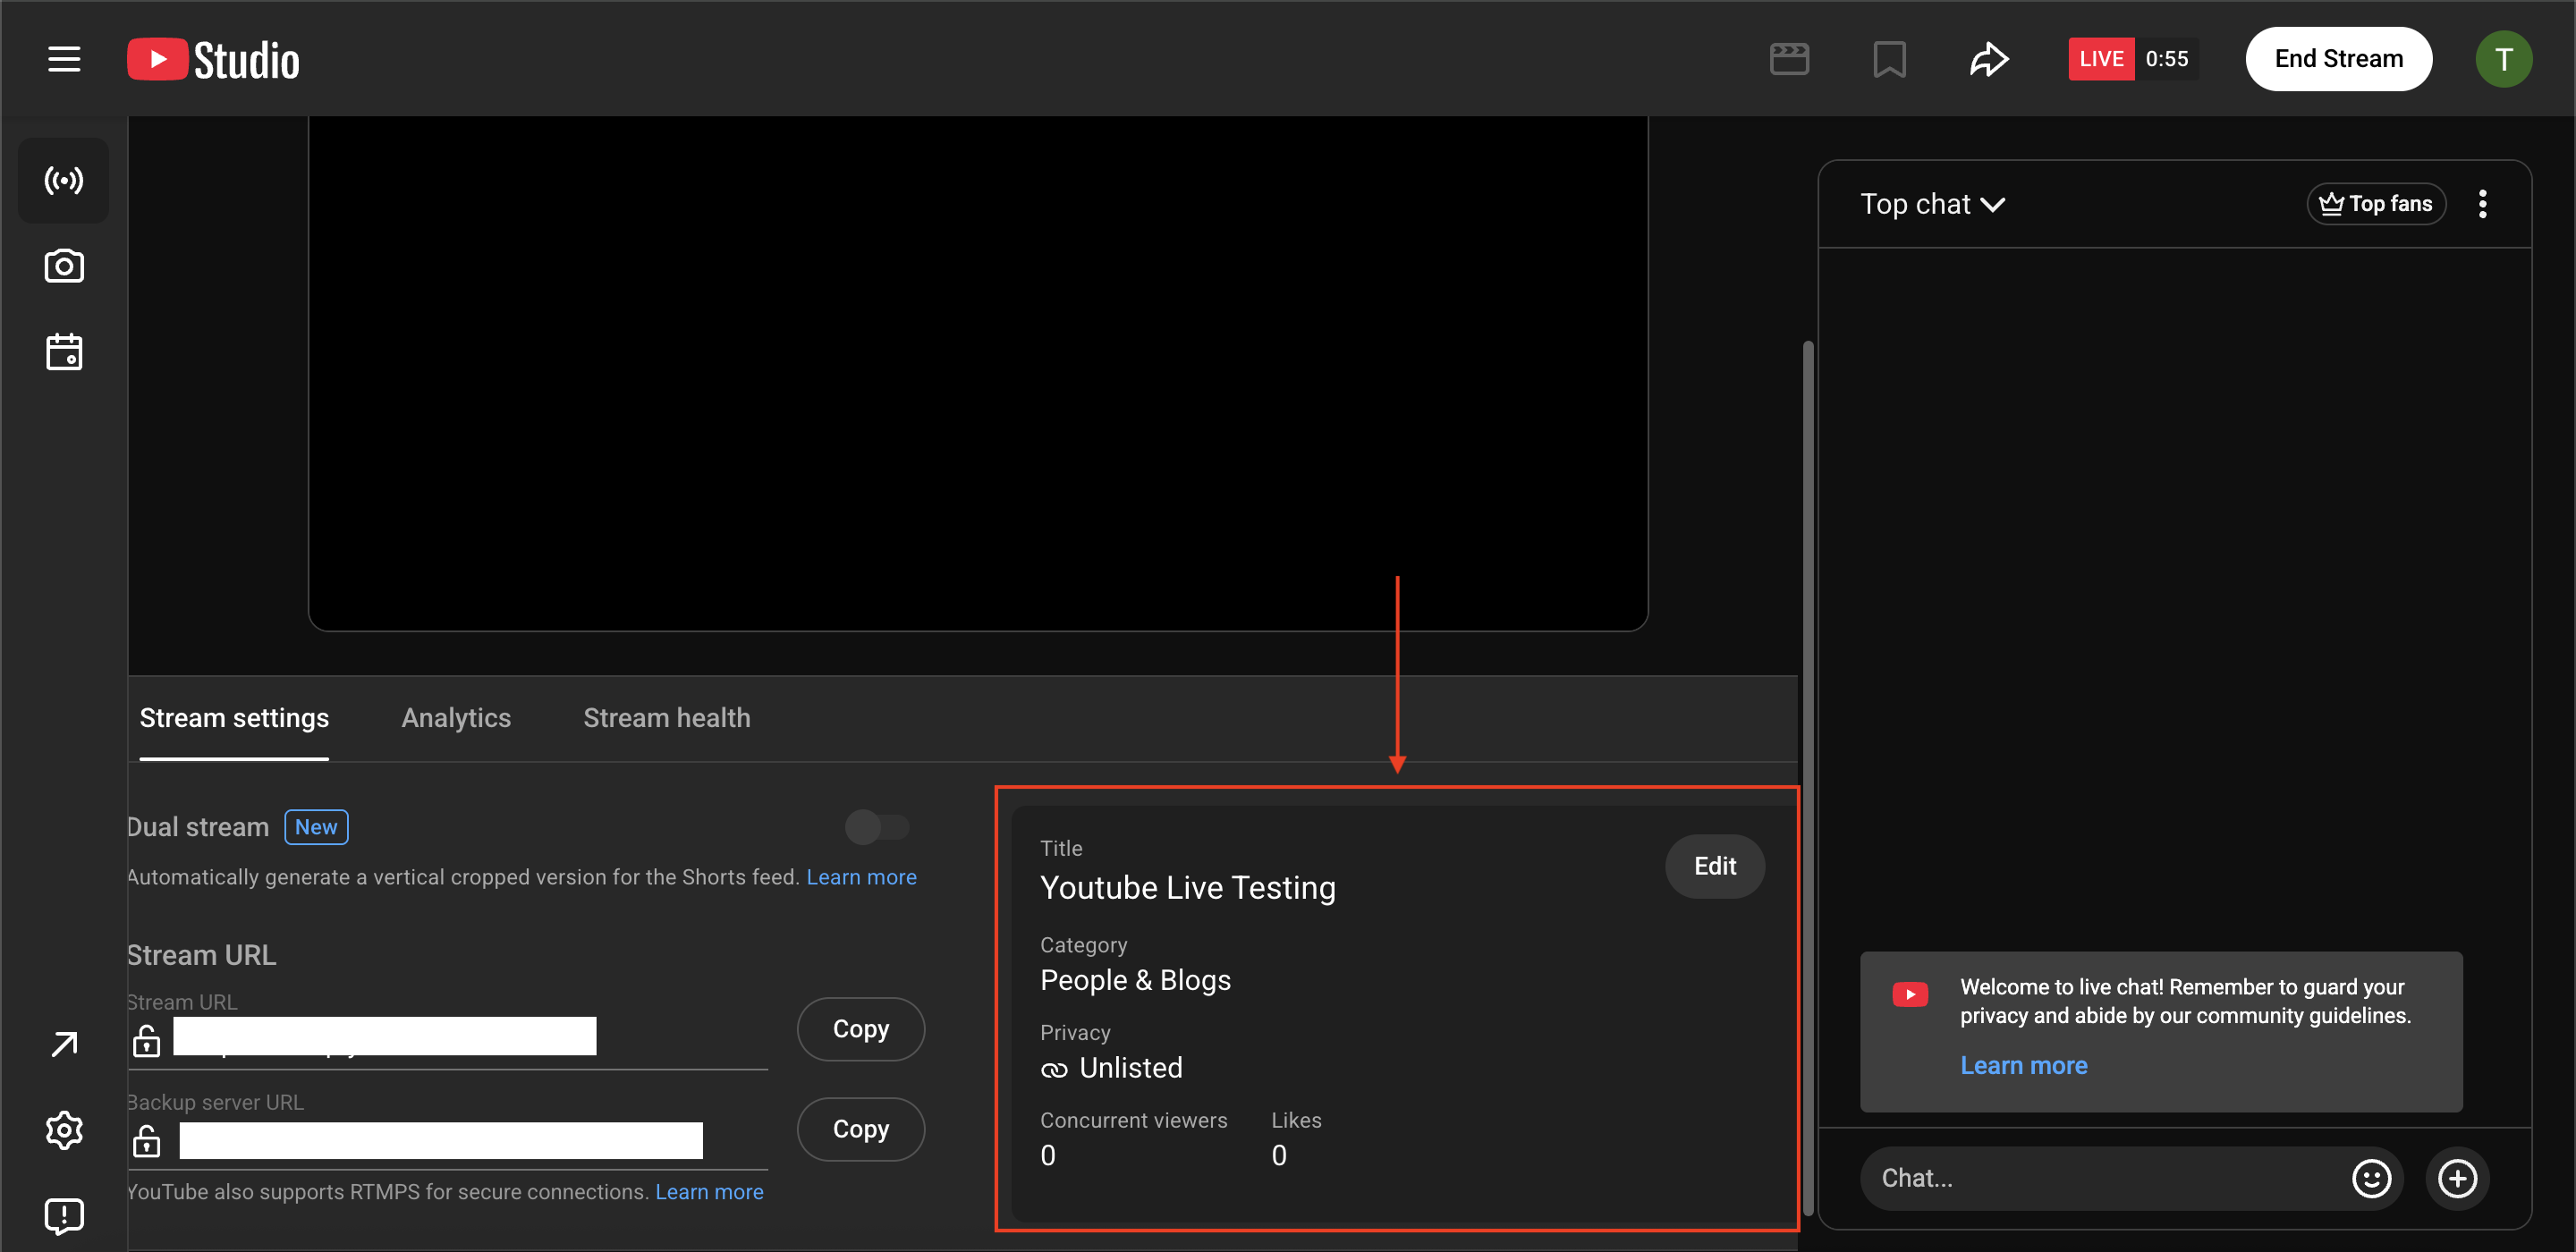Click the send feedback icon
This screenshot has height=1252, width=2576.
(x=64, y=1215)
